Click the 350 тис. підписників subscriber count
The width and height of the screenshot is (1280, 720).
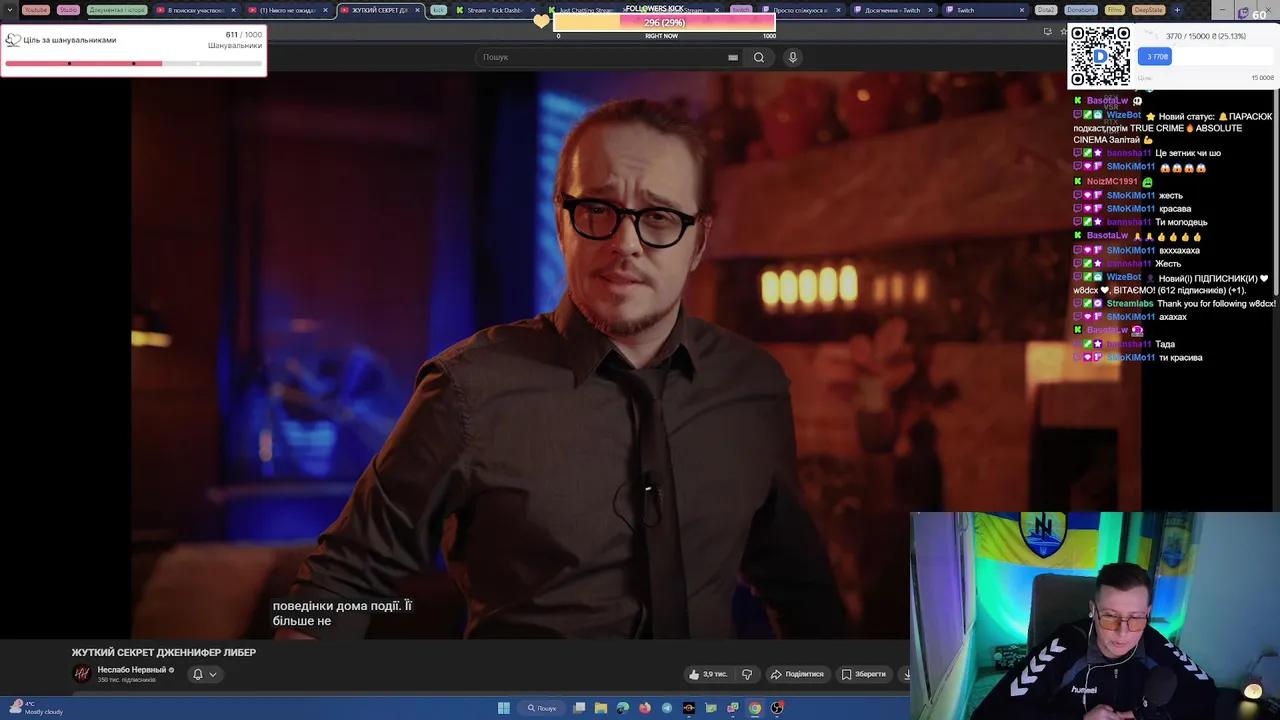(x=127, y=680)
